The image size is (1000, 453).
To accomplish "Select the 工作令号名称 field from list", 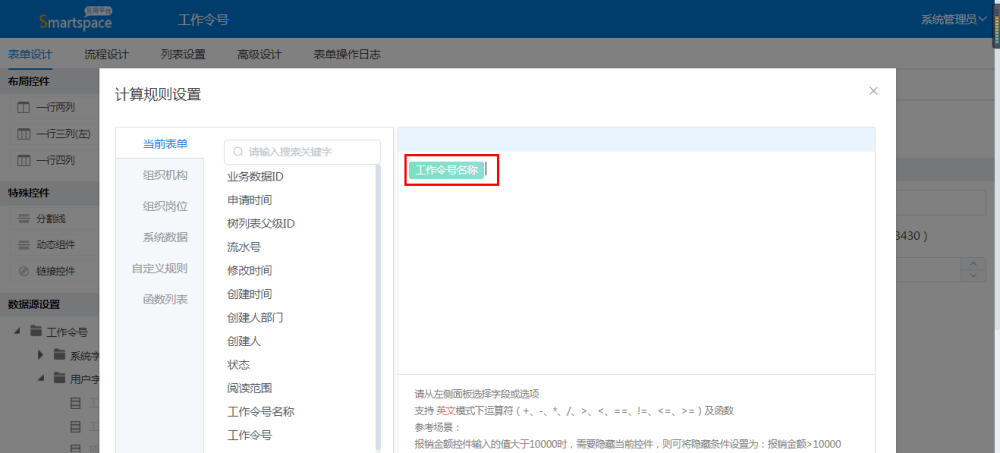I will coord(260,411).
